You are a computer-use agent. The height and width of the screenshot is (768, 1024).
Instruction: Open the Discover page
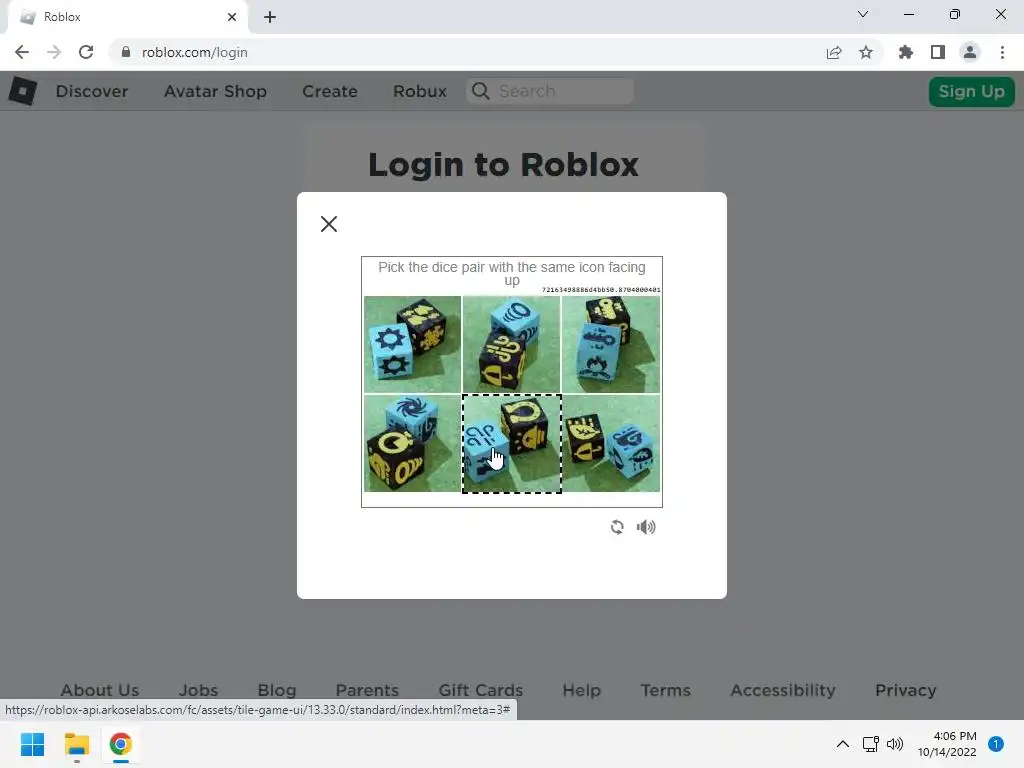pos(92,91)
